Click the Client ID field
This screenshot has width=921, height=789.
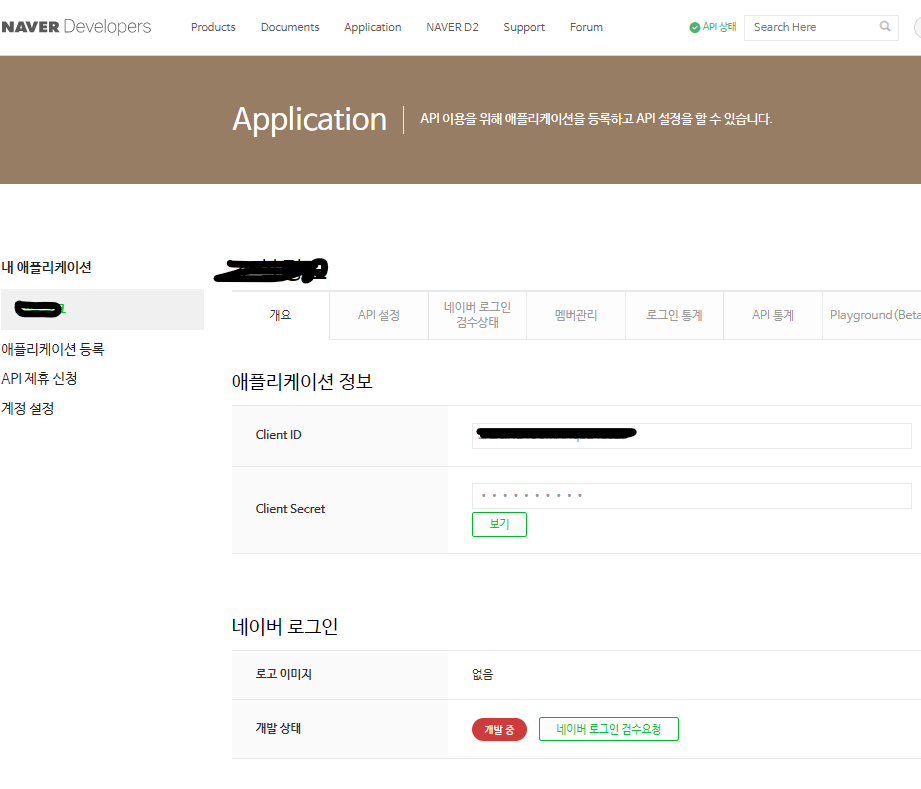(x=691, y=435)
